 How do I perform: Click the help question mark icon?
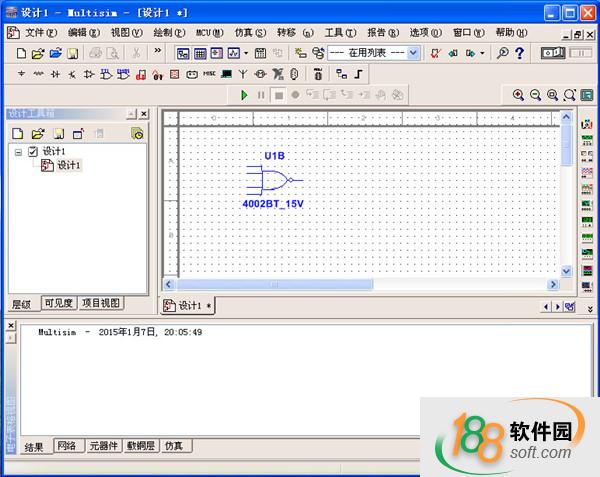(x=520, y=53)
